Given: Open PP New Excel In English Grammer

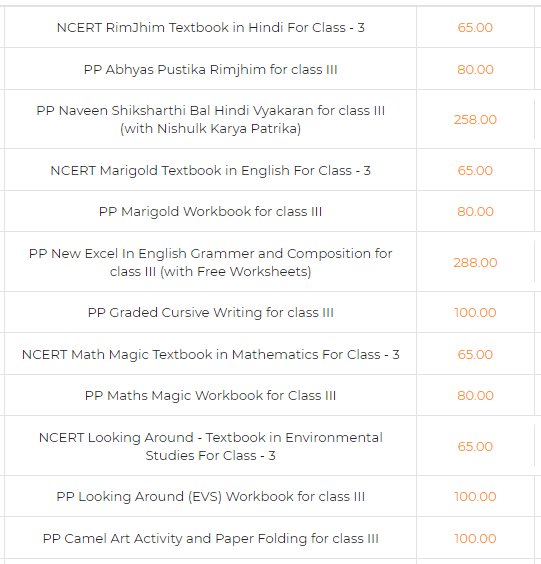Looking at the screenshot, I should coord(211,263).
